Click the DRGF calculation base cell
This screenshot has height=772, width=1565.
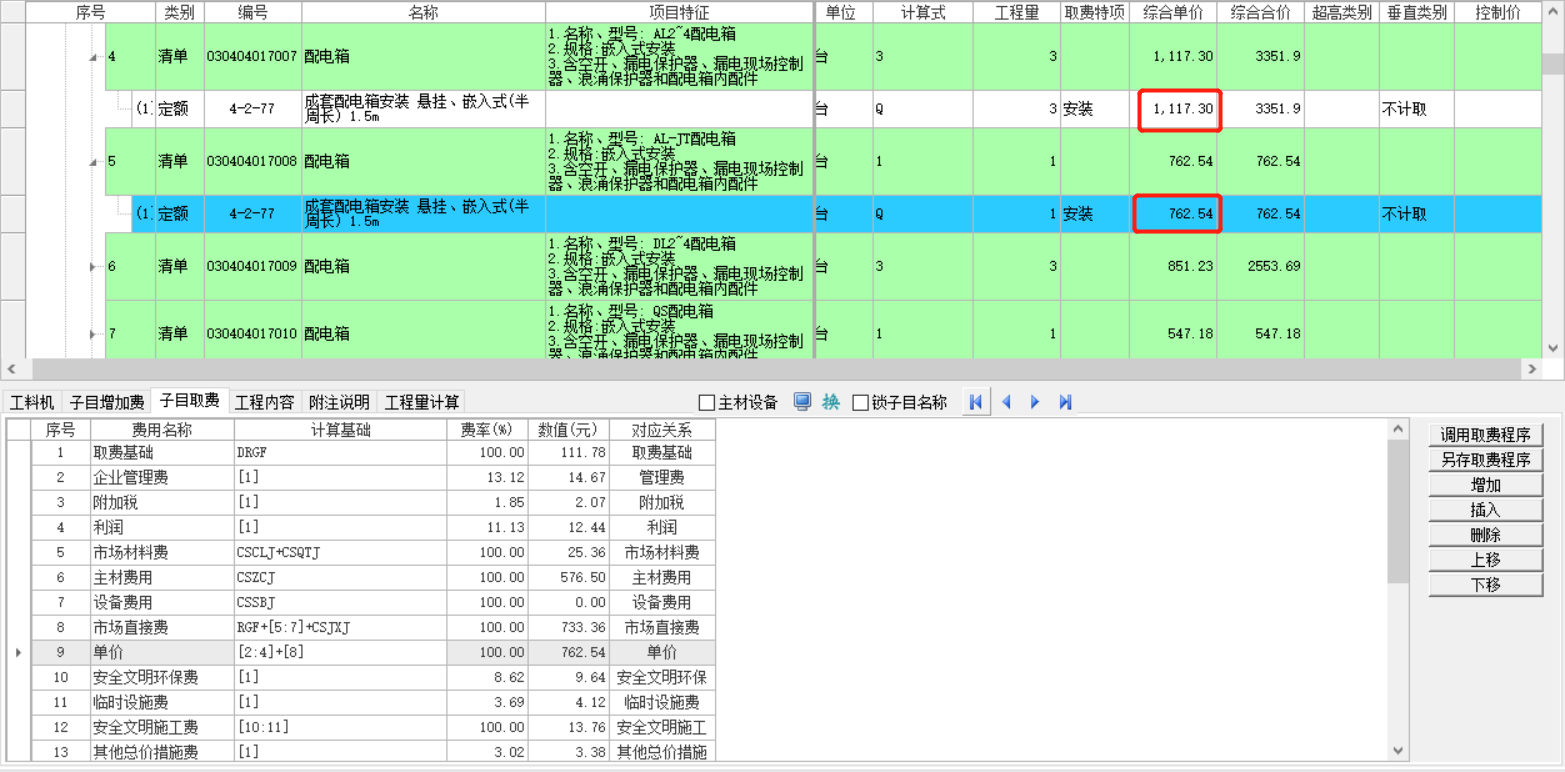click(x=340, y=453)
